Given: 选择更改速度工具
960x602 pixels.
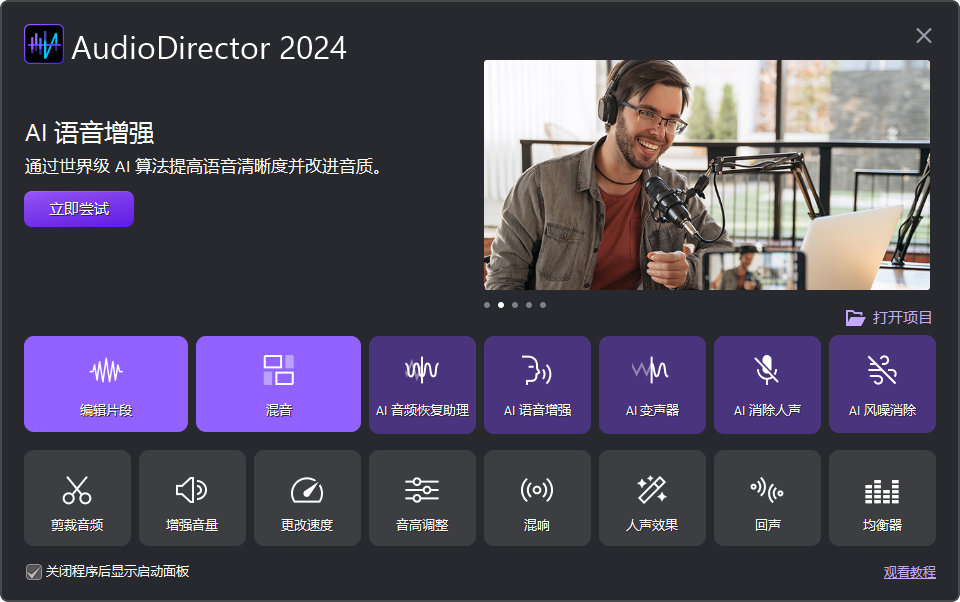Looking at the screenshot, I should click(307, 497).
